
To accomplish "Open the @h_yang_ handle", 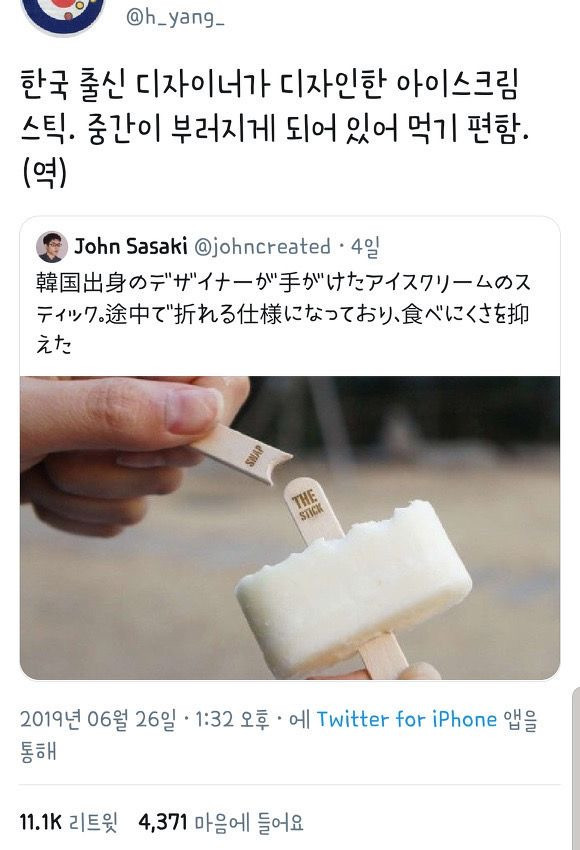I will (175, 18).
